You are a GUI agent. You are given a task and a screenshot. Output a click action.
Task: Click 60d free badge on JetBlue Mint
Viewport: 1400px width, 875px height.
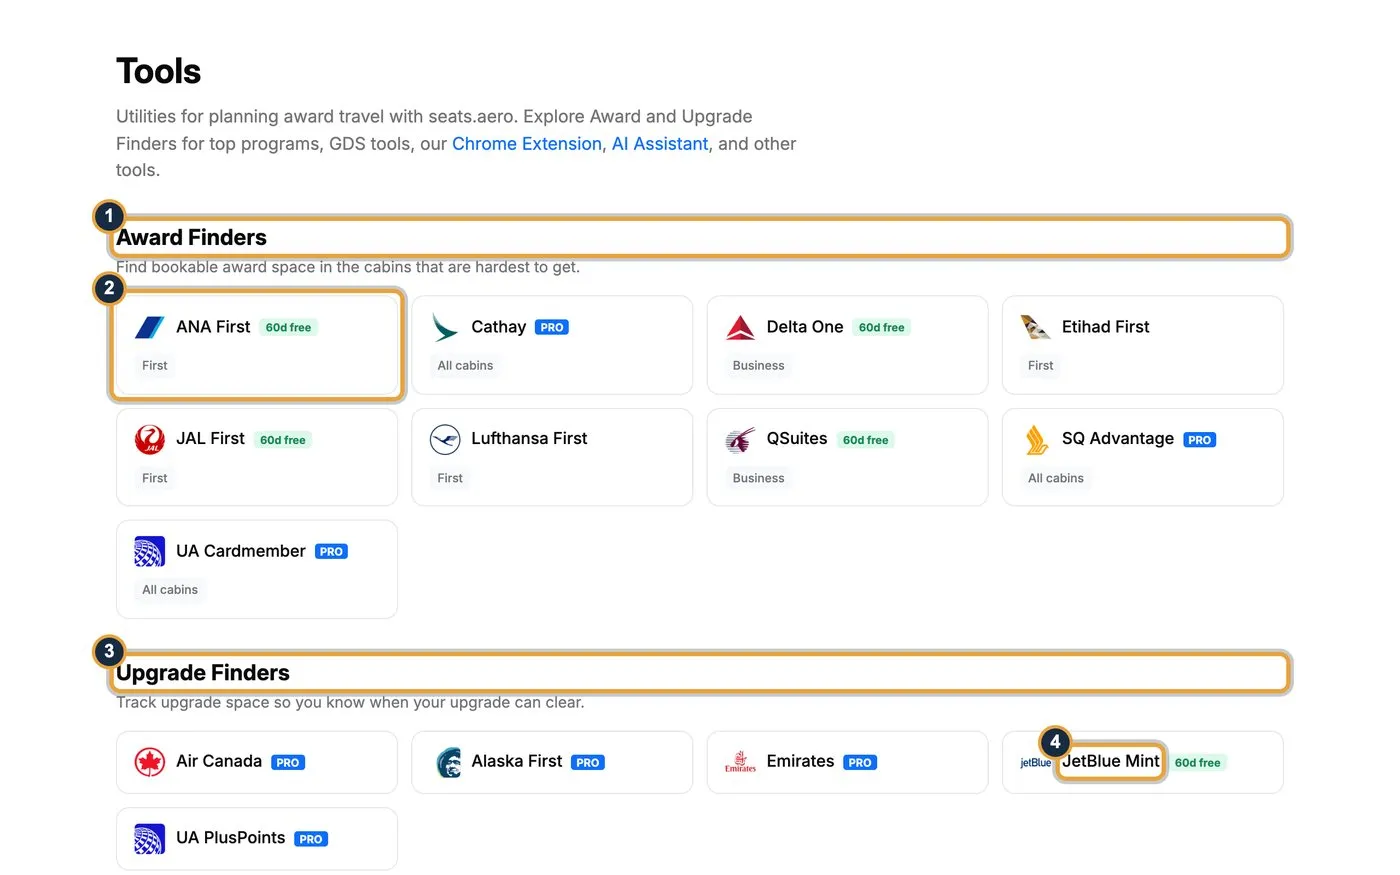[x=1197, y=762]
